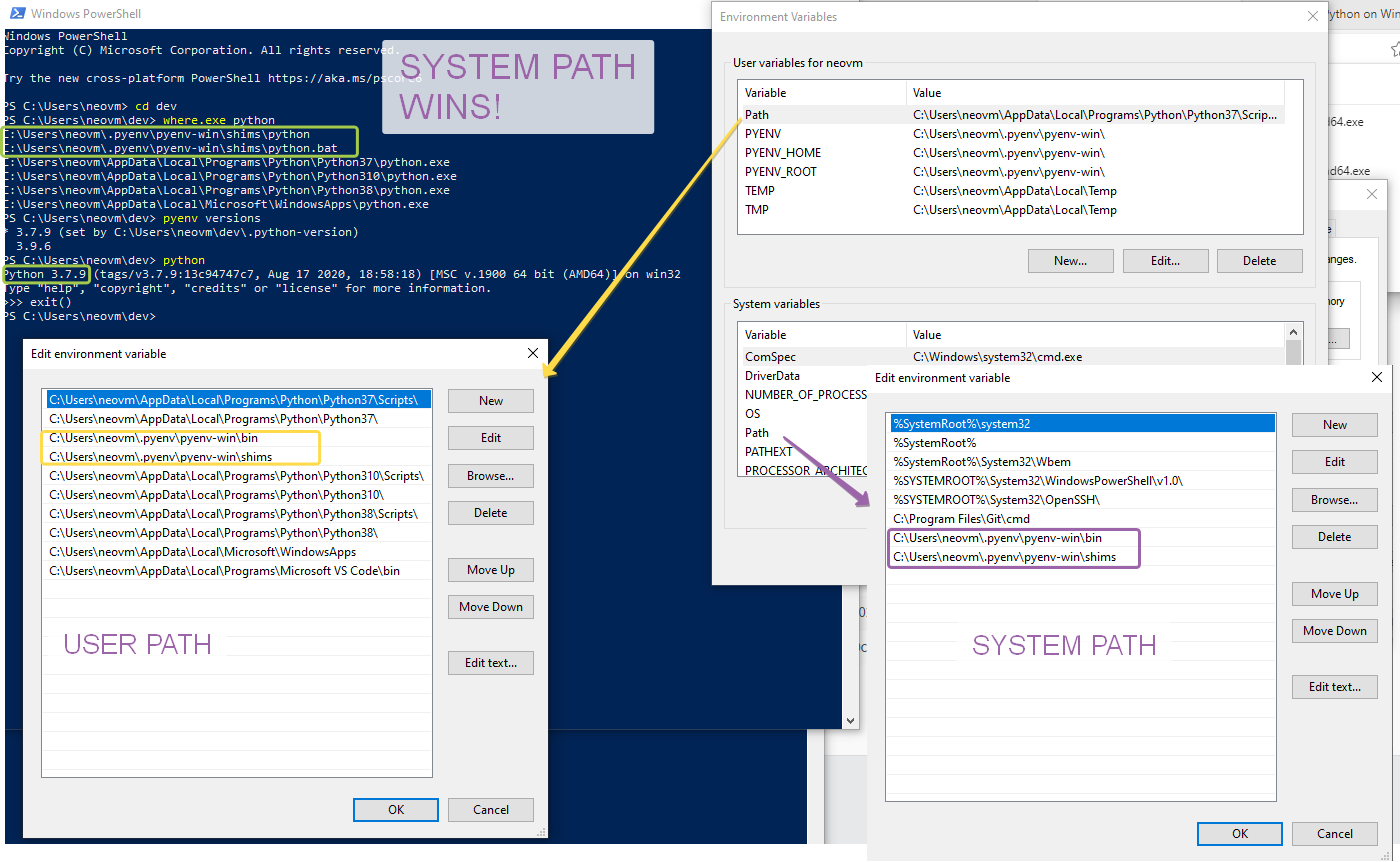
Task: Confirm the User Path dialog with OK
Action: tap(395, 809)
